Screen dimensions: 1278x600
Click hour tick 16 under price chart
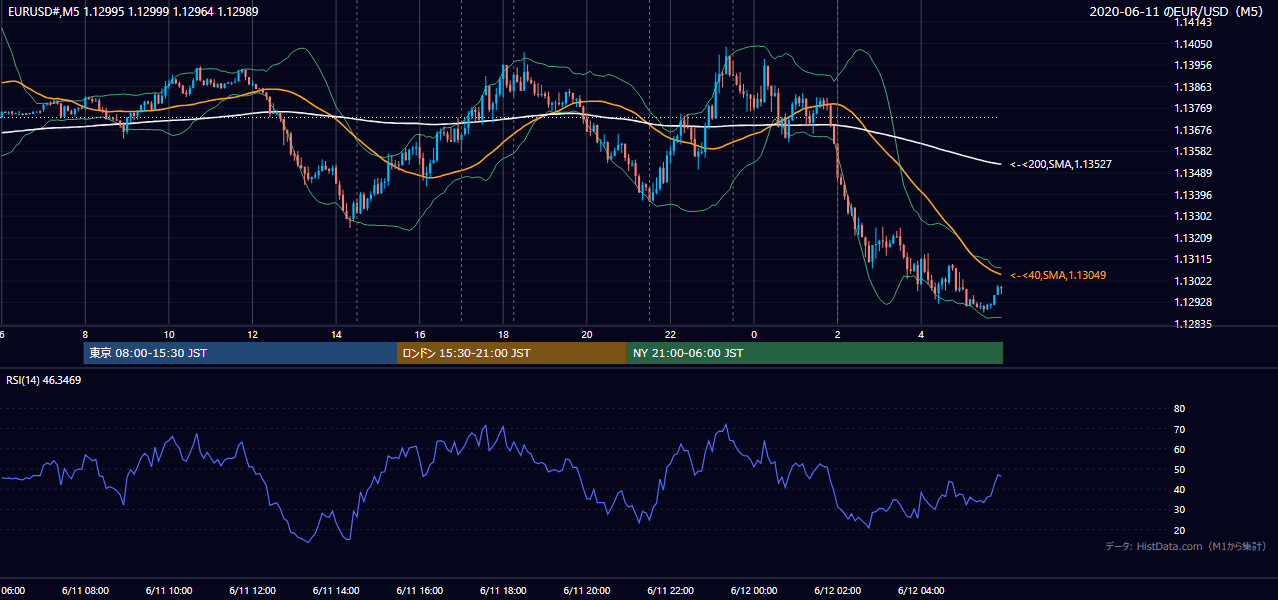point(420,334)
